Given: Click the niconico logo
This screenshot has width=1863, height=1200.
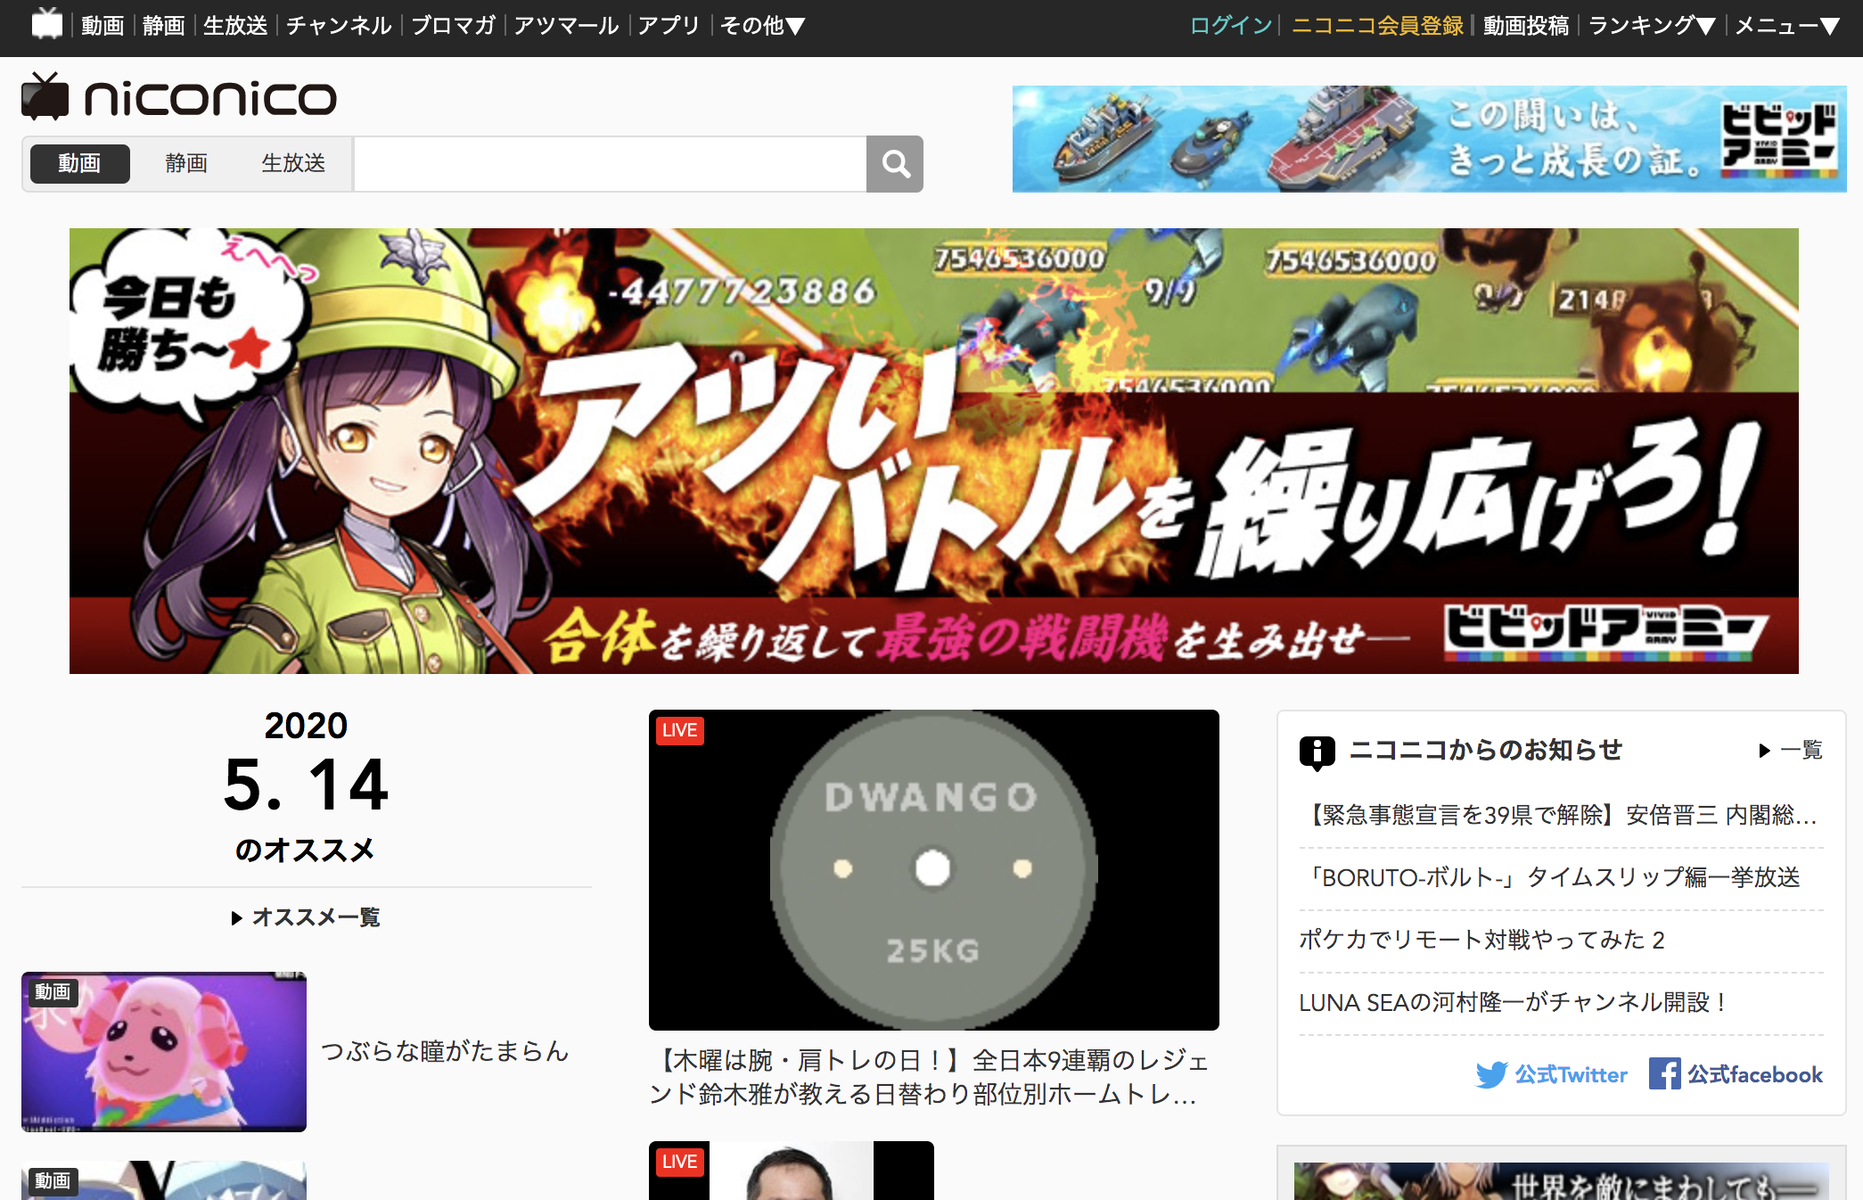Looking at the screenshot, I should (179, 97).
